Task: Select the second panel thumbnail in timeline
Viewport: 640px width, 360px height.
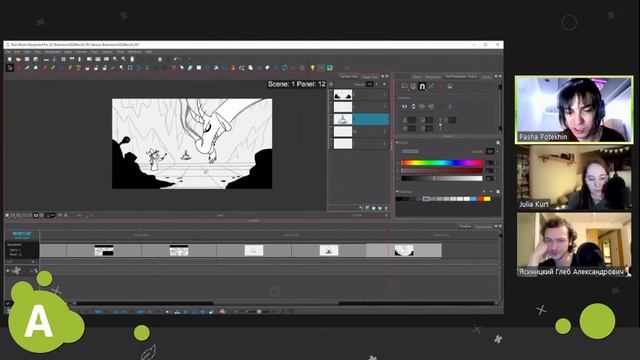Action: pos(179,251)
